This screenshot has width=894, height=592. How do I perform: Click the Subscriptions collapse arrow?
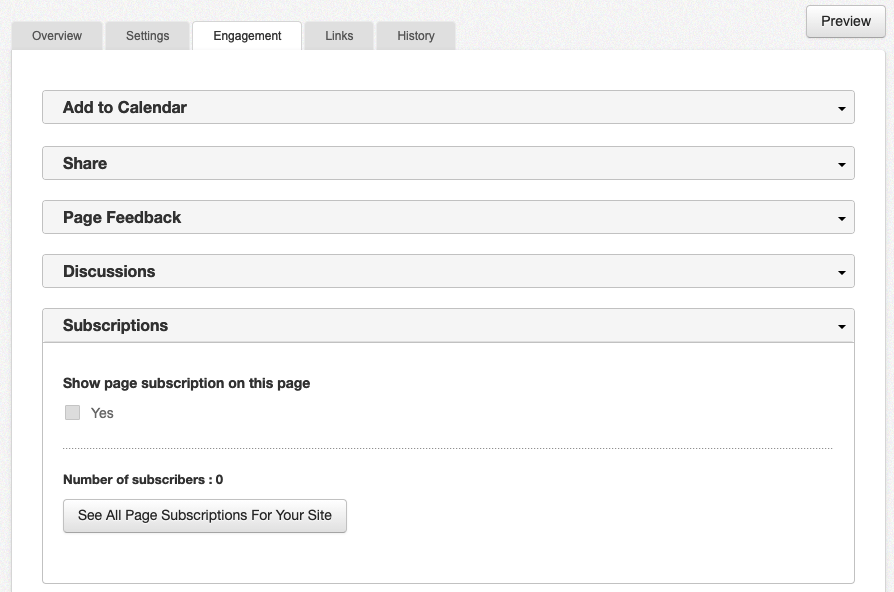point(843,325)
